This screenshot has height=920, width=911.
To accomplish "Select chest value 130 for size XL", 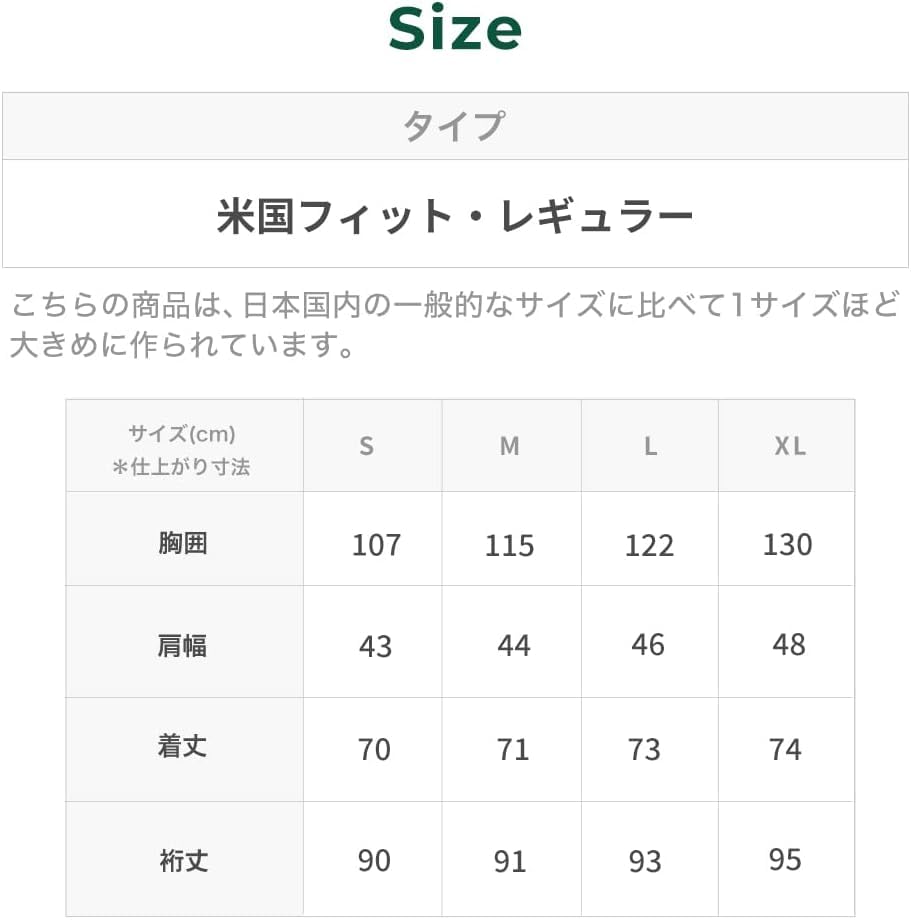I will [787, 545].
